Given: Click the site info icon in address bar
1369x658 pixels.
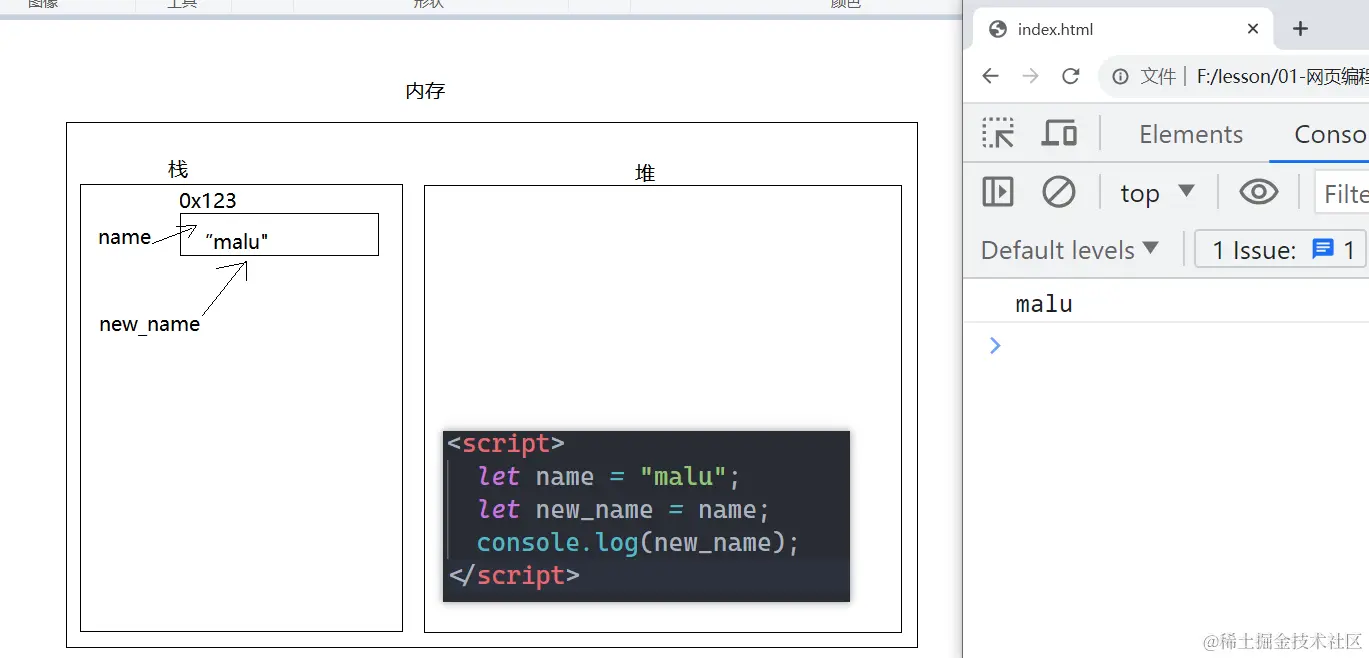Looking at the screenshot, I should pos(1121,76).
